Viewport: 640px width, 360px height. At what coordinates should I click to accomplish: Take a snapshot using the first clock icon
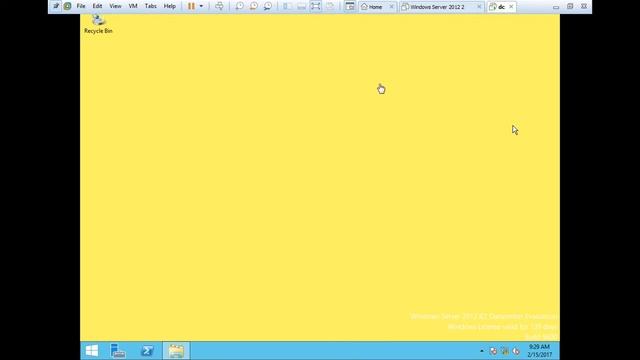click(240, 6)
